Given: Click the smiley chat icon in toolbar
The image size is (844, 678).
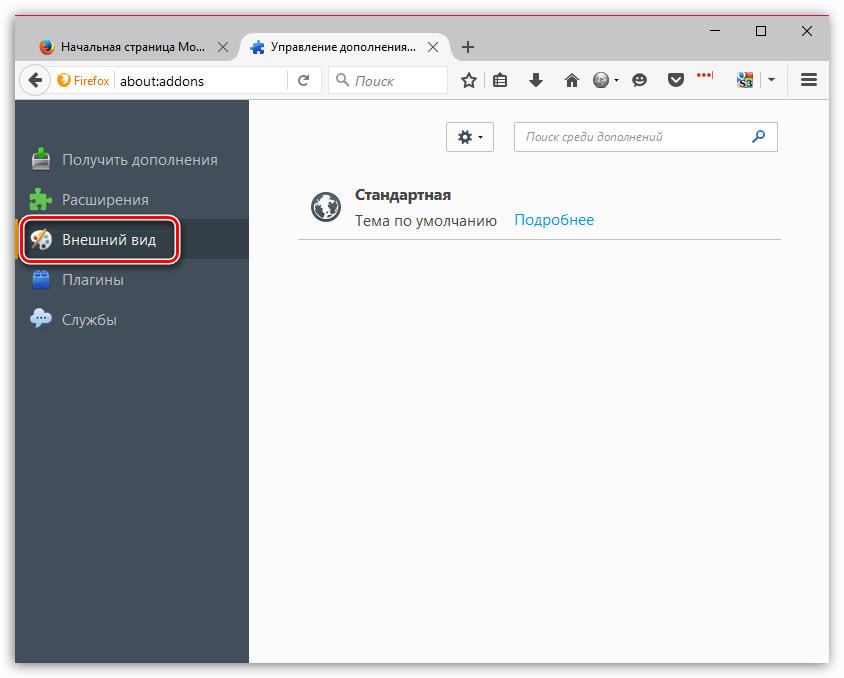Looking at the screenshot, I should [640, 81].
